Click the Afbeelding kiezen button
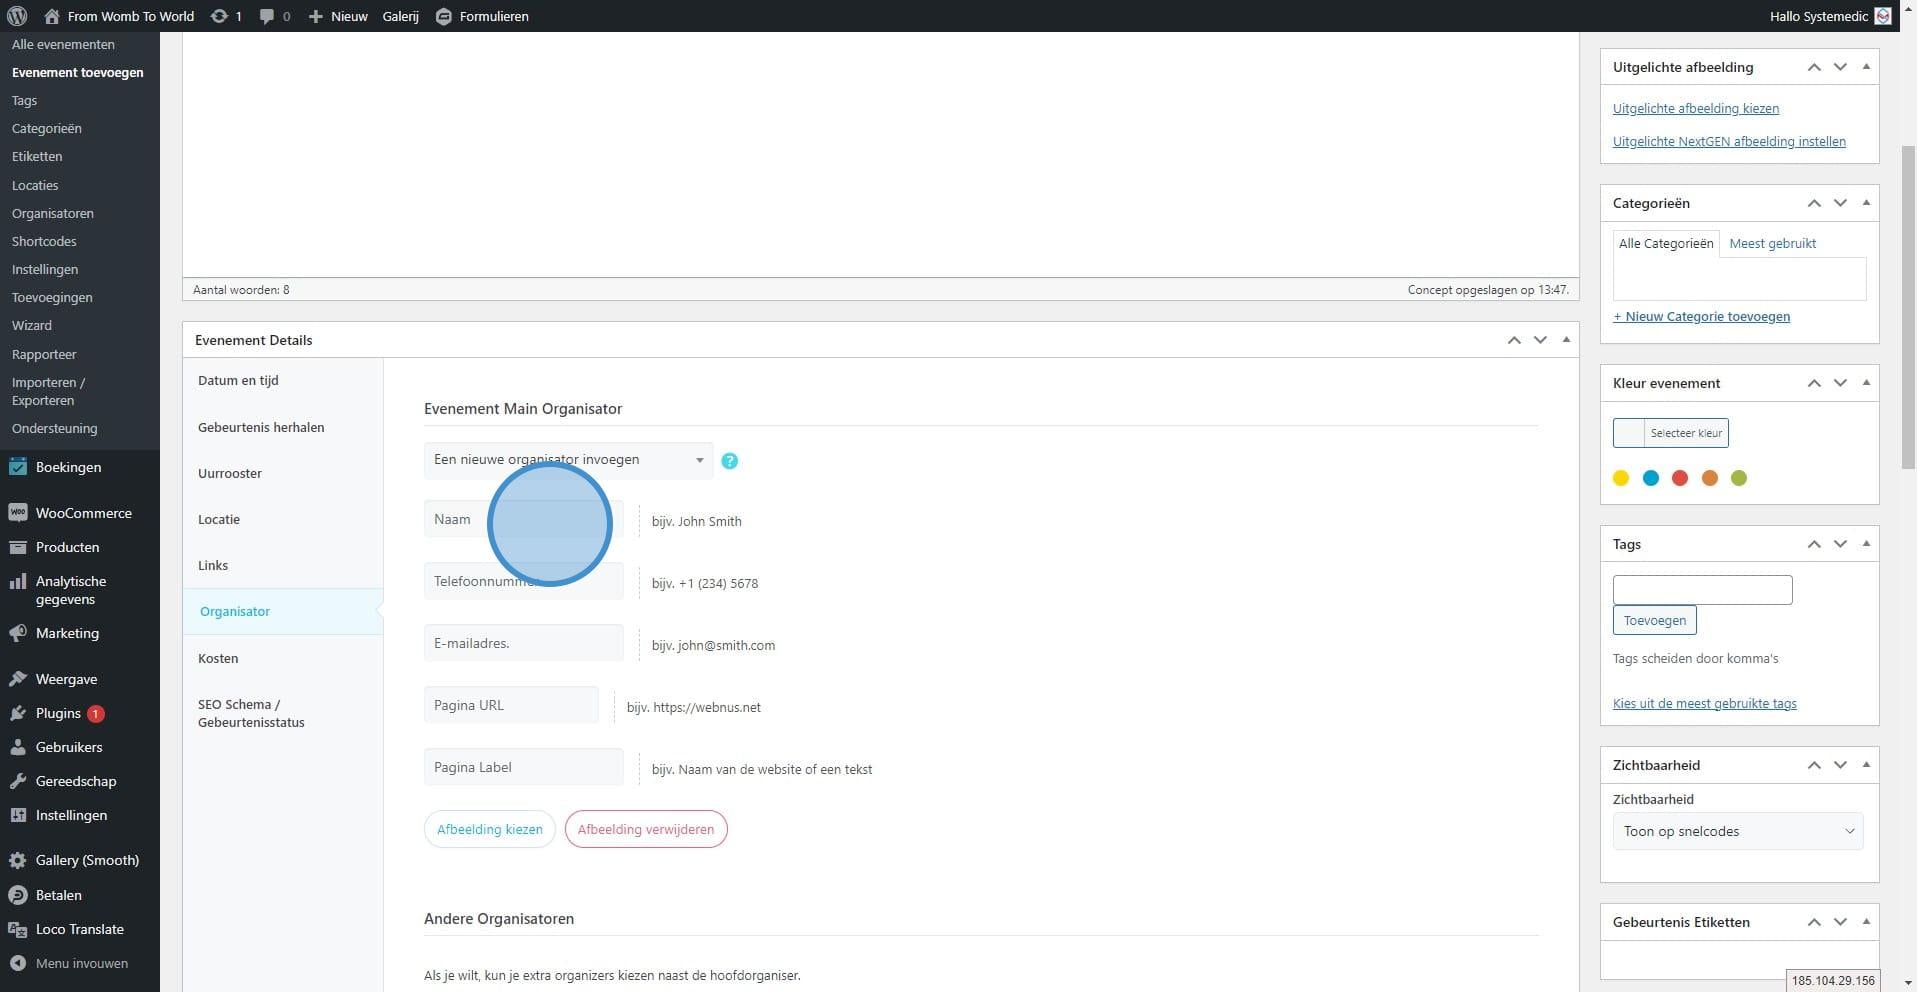1917x992 pixels. click(x=489, y=829)
